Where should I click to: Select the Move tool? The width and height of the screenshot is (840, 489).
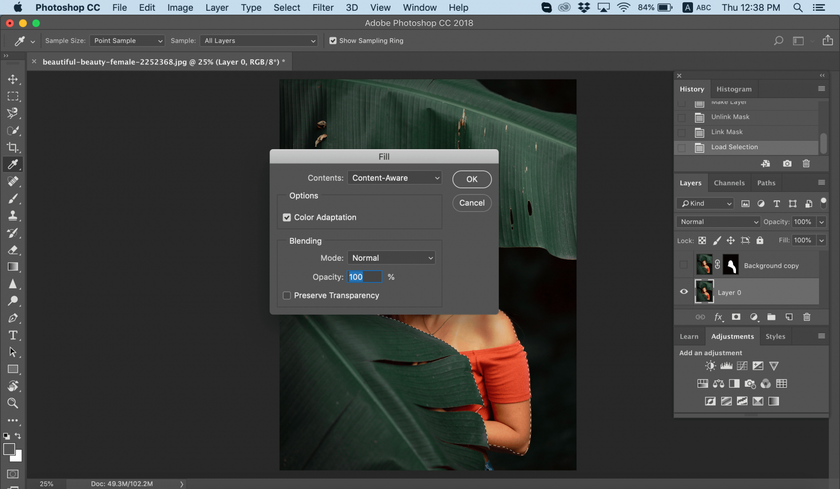click(13, 79)
